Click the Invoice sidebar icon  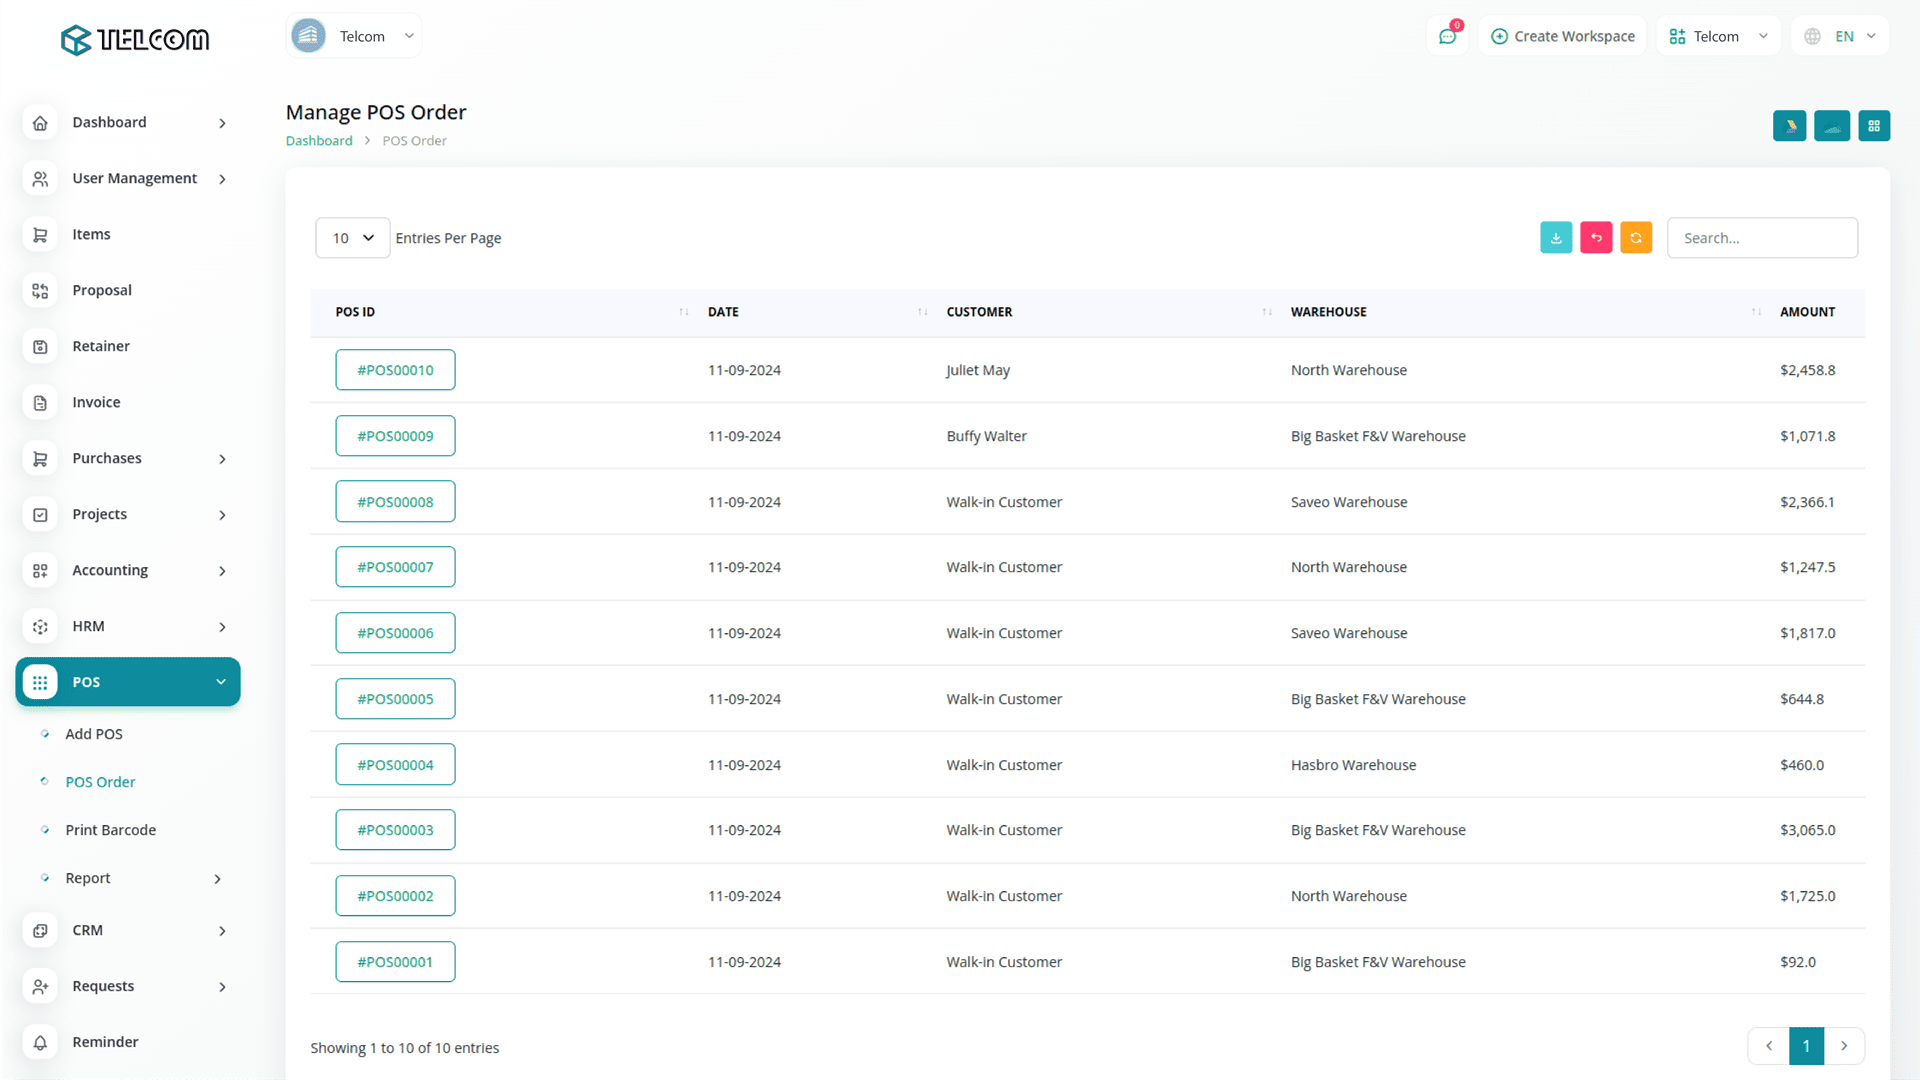[x=40, y=402]
